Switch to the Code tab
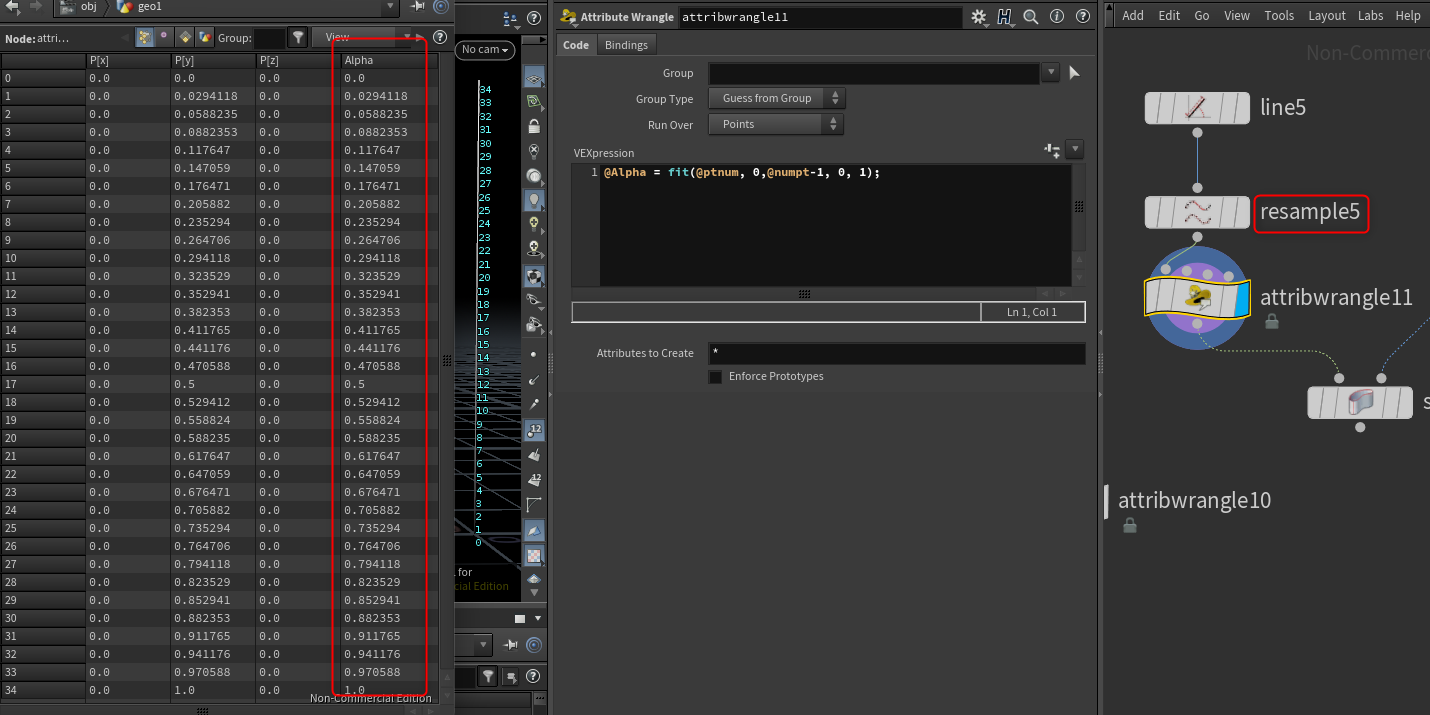 click(x=576, y=45)
